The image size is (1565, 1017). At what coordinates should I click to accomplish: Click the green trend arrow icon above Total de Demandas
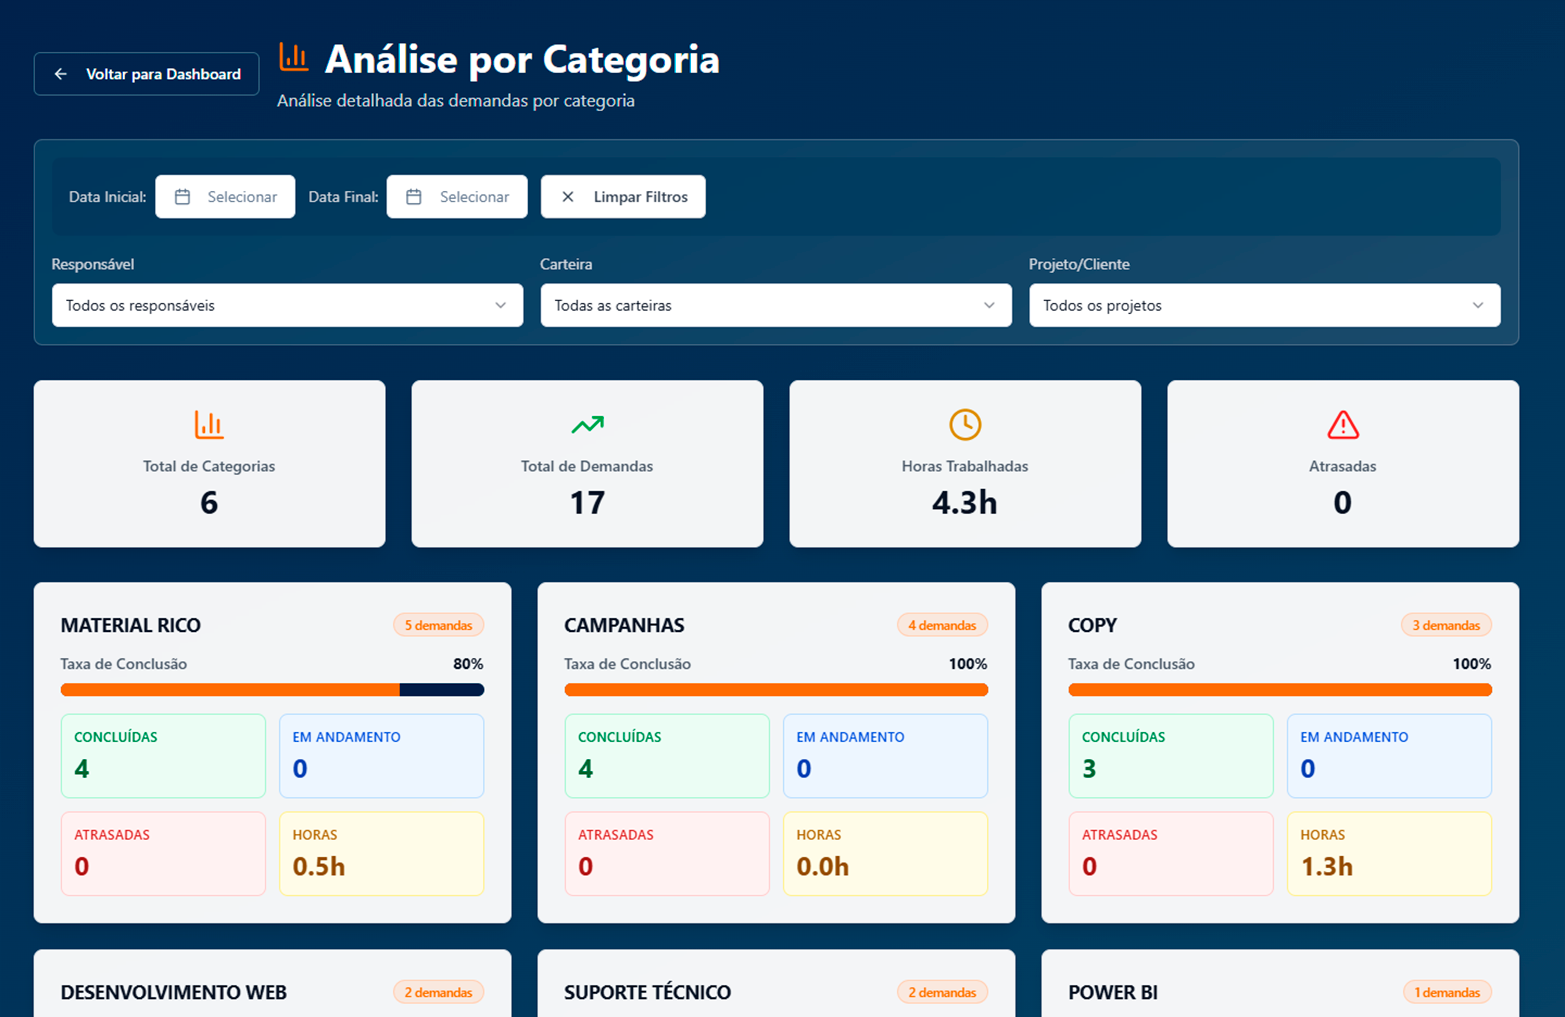pos(587,424)
